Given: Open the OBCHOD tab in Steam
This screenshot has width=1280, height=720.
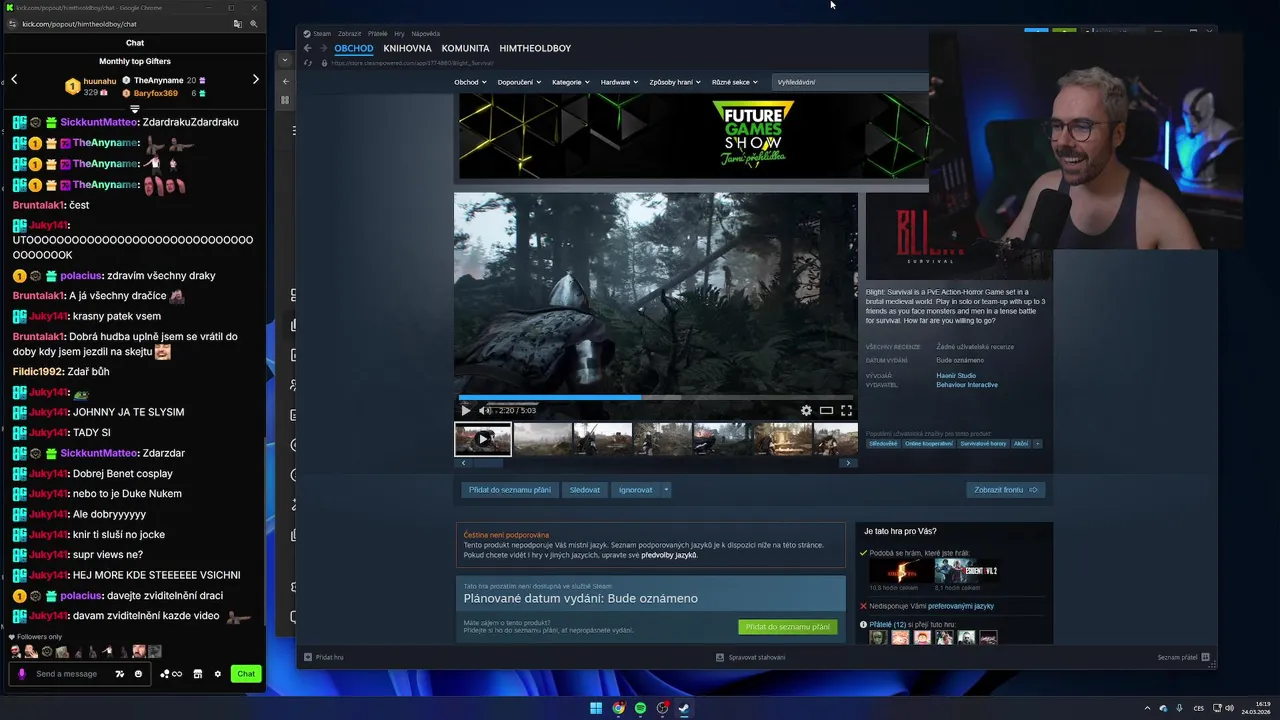Looking at the screenshot, I should [x=354, y=48].
